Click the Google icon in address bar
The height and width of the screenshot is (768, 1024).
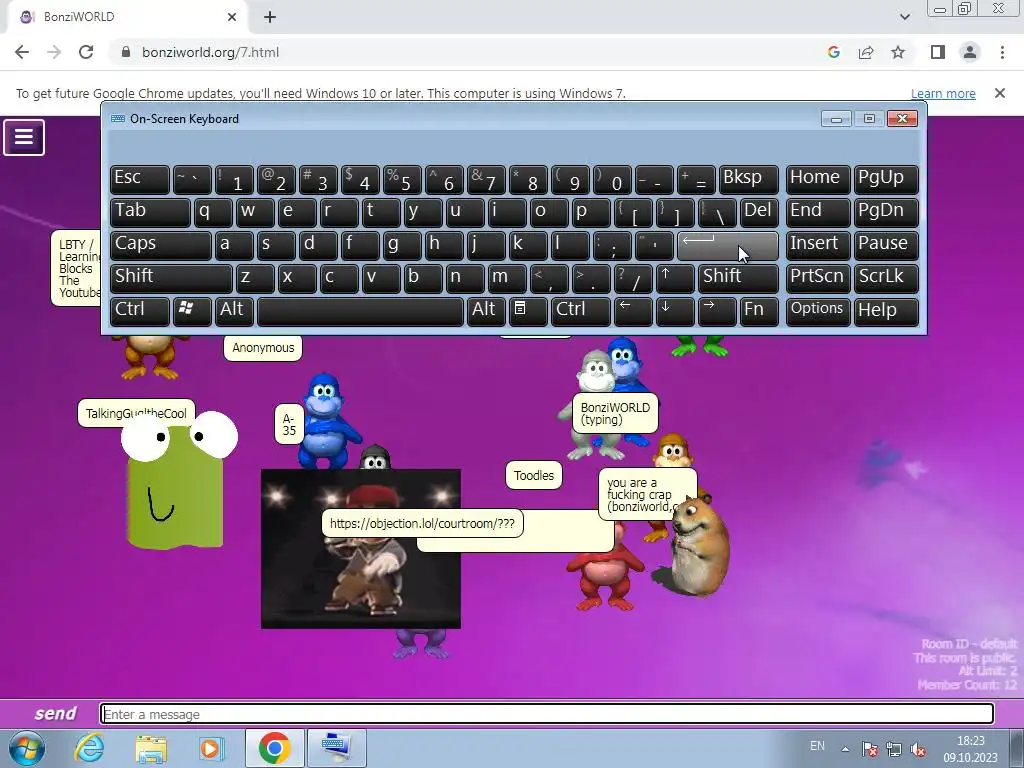click(834, 52)
